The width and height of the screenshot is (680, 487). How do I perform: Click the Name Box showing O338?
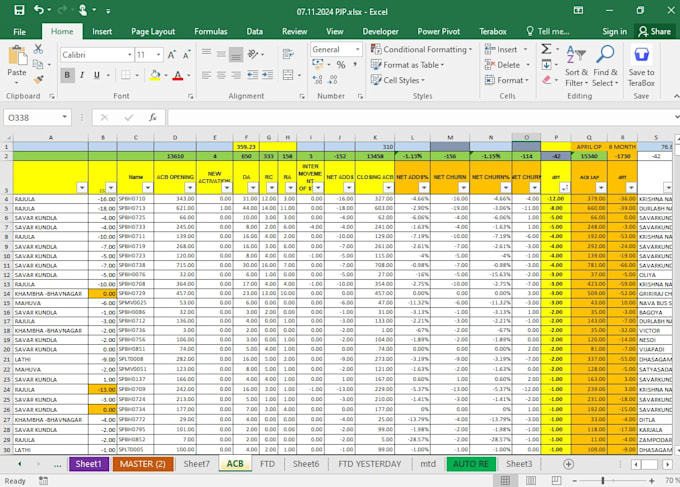pyautogui.click(x=37, y=118)
